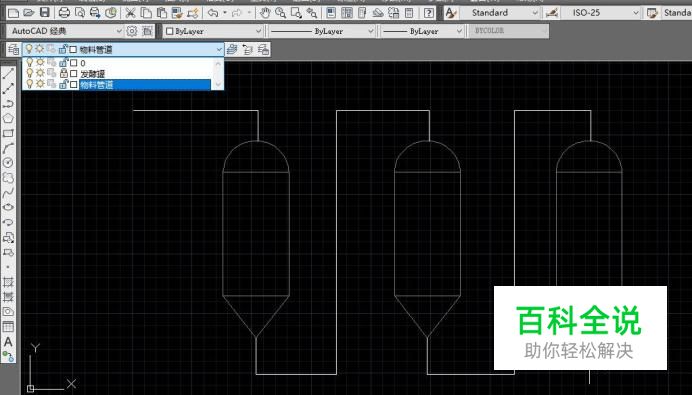Open the undo history dropdown arrow

[225, 13]
